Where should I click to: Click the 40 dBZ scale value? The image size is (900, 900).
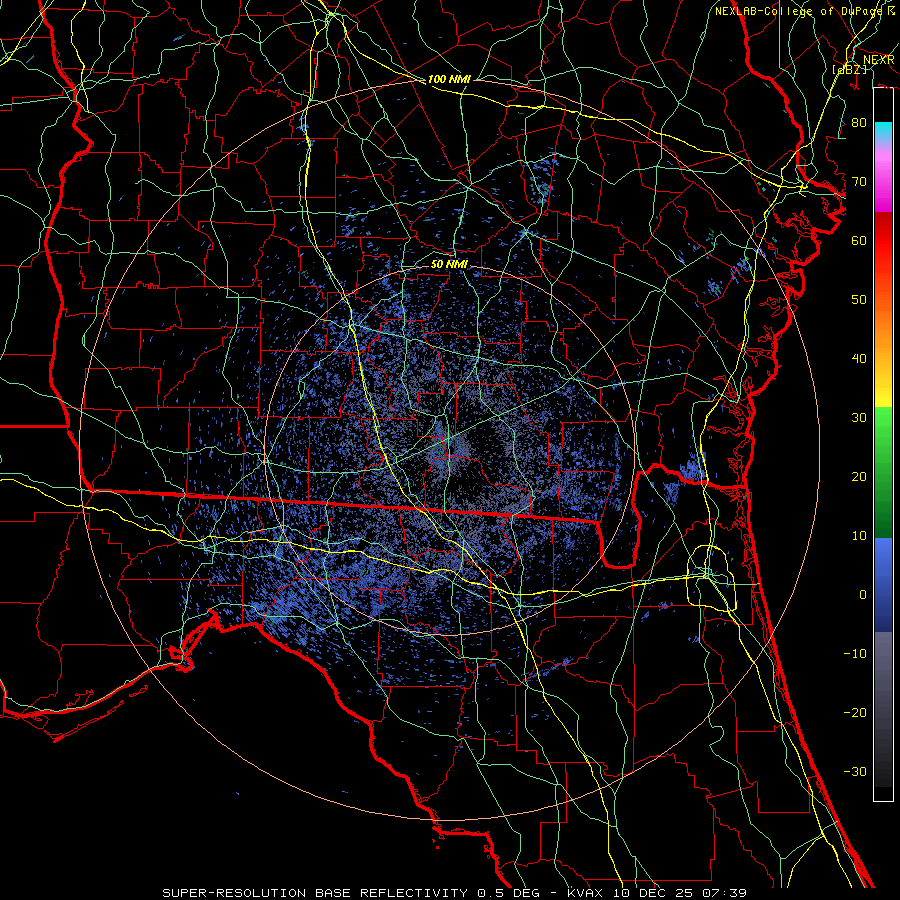click(859, 359)
